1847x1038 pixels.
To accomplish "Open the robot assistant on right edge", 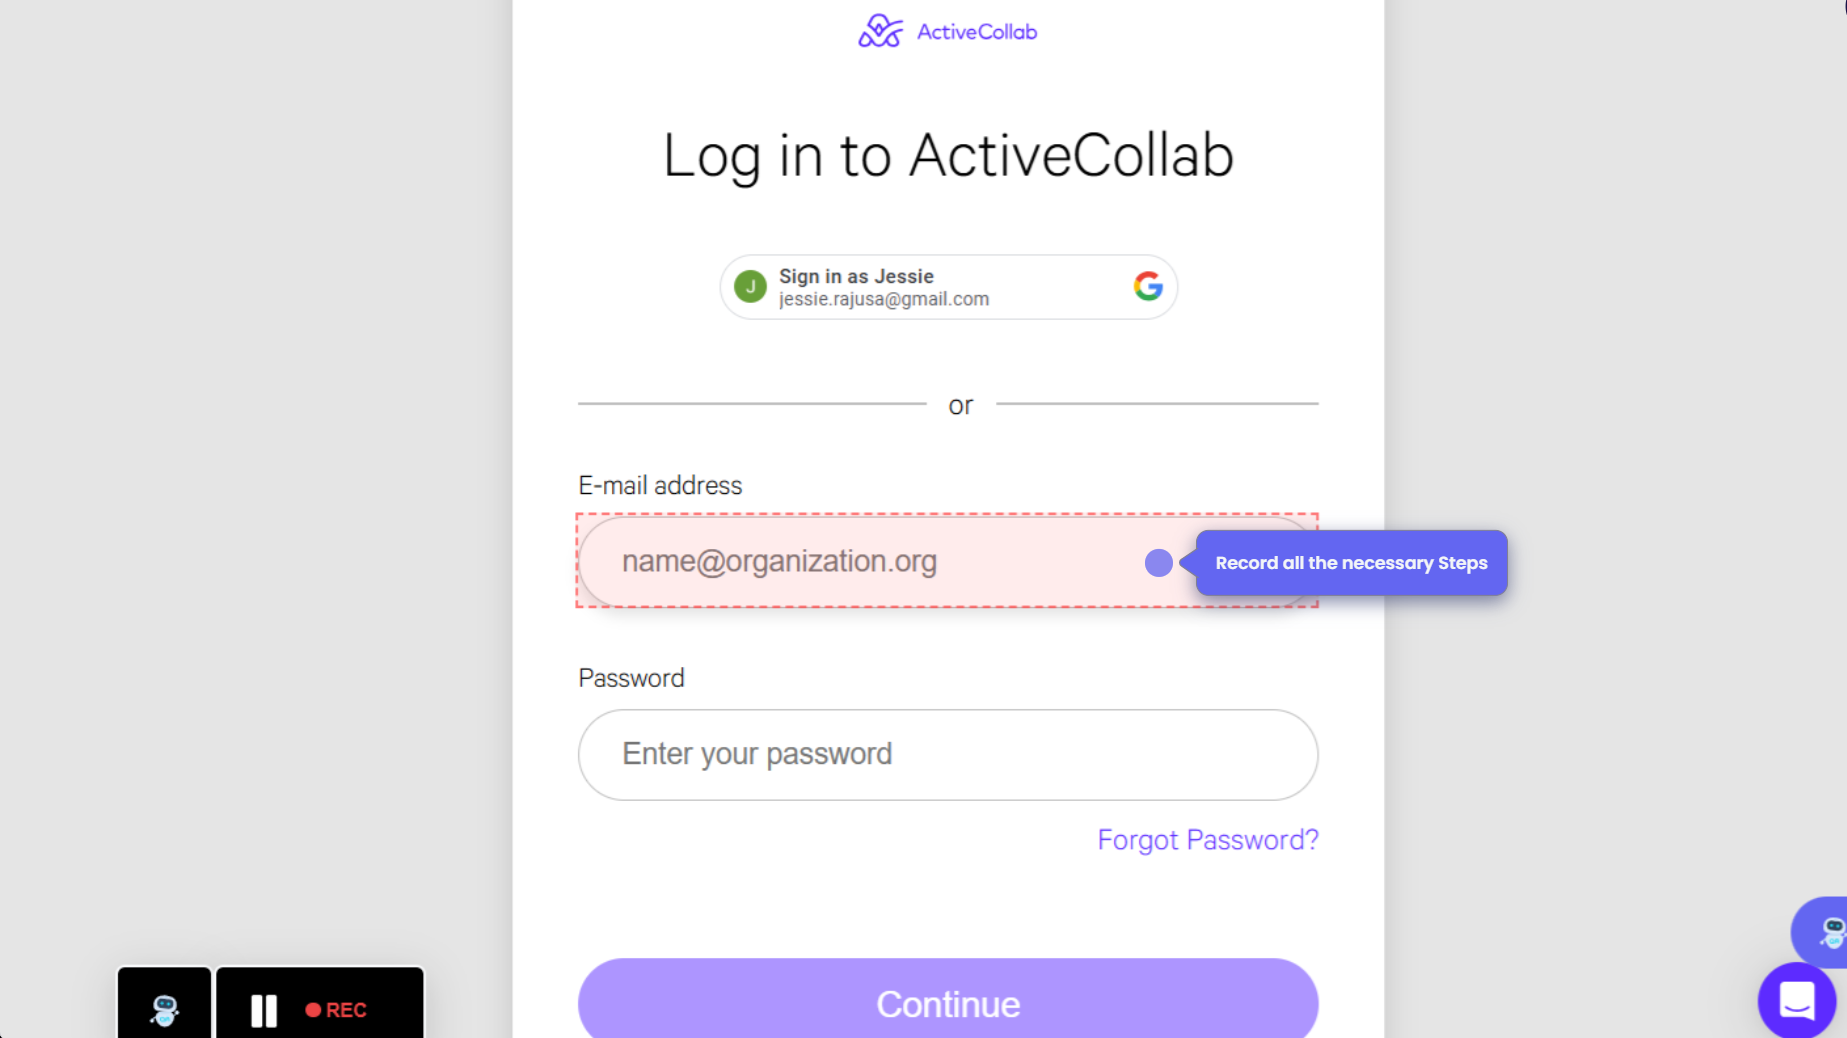I will point(1827,932).
